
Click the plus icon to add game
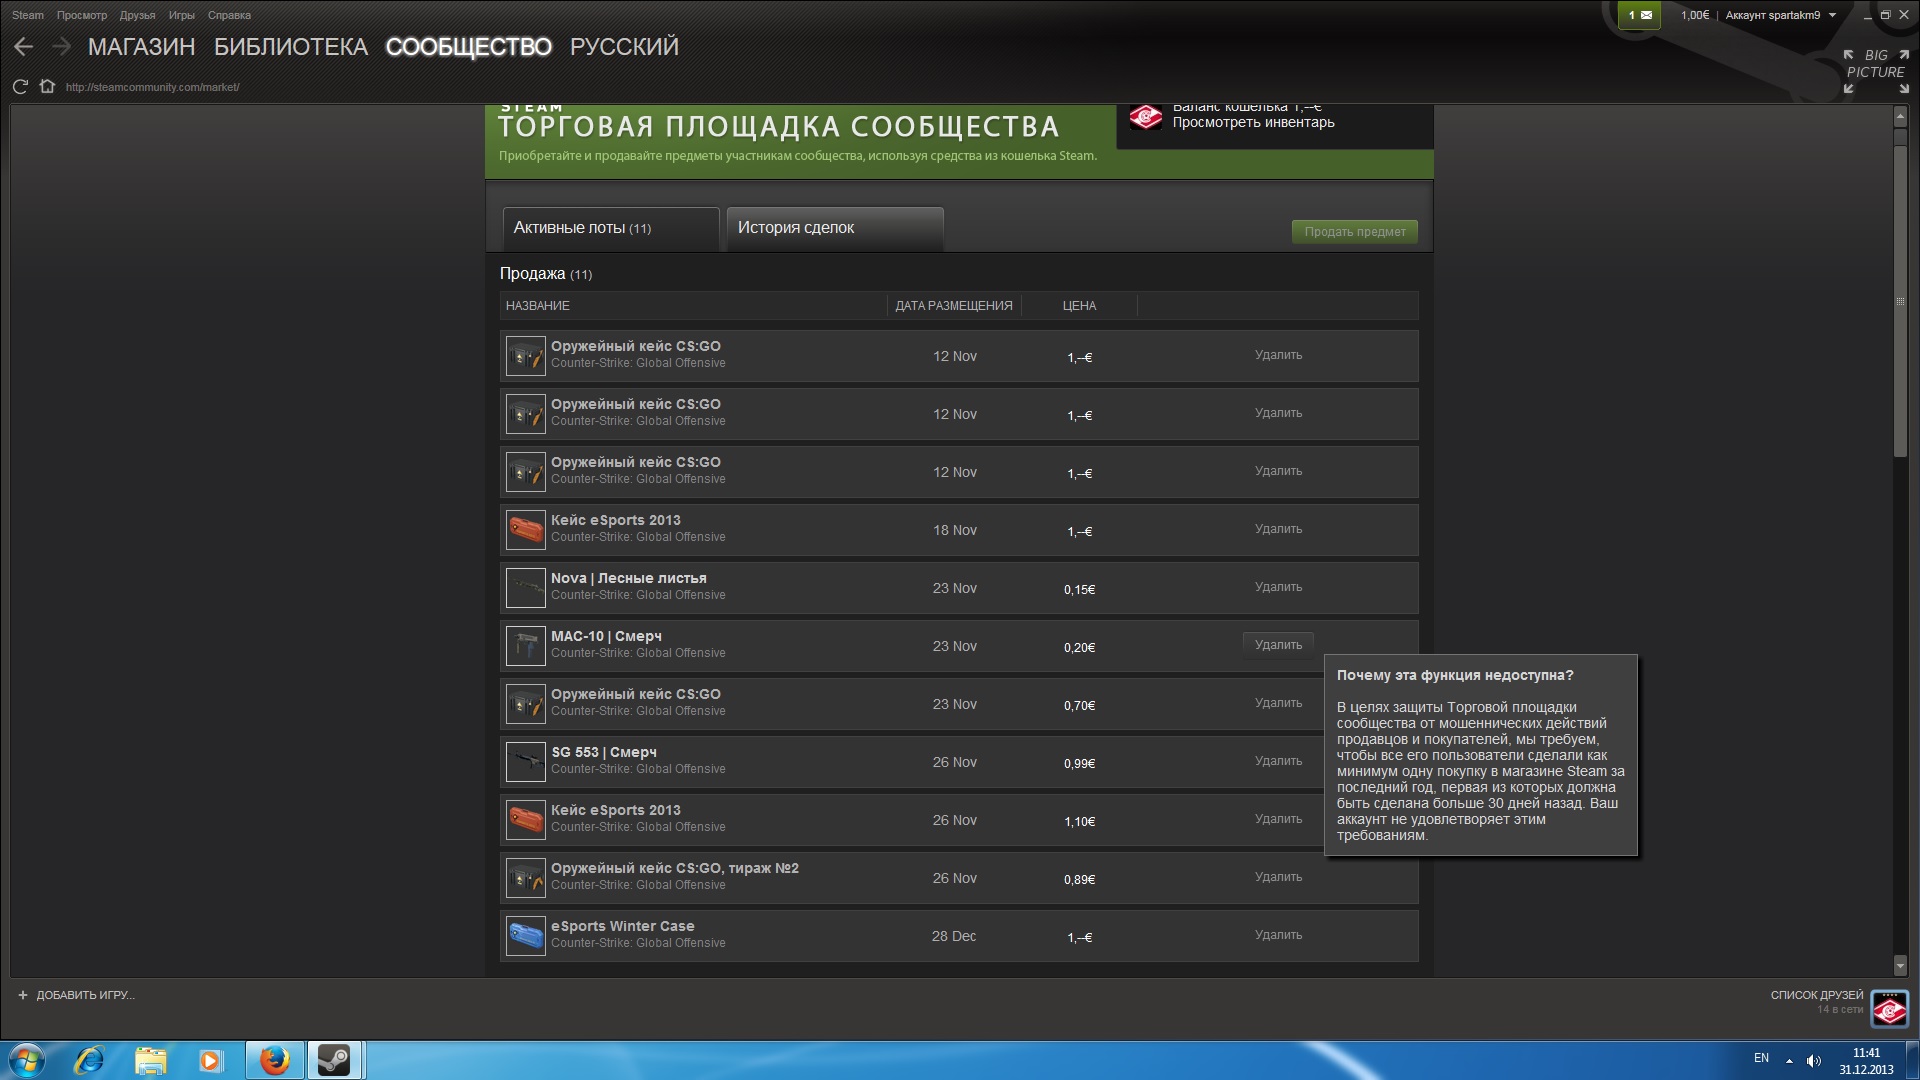click(x=23, y=995)
